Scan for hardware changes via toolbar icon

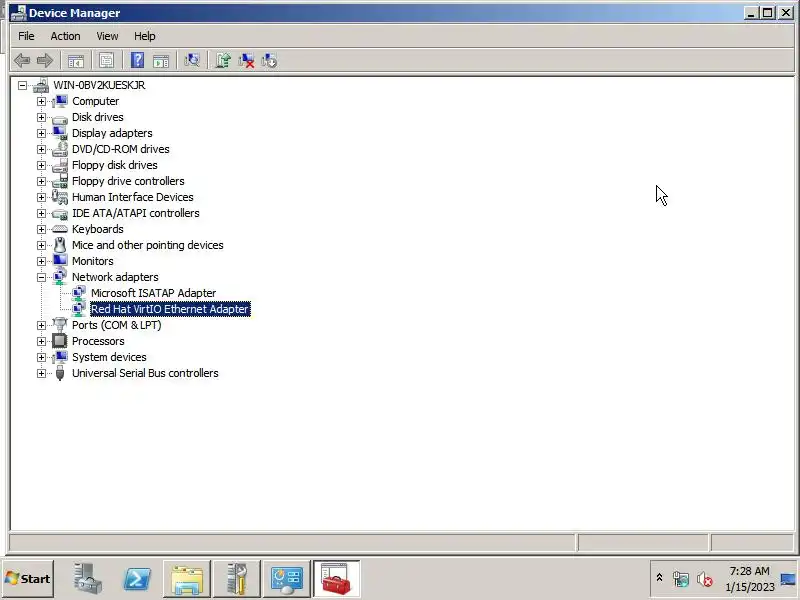tap(192, 61)
